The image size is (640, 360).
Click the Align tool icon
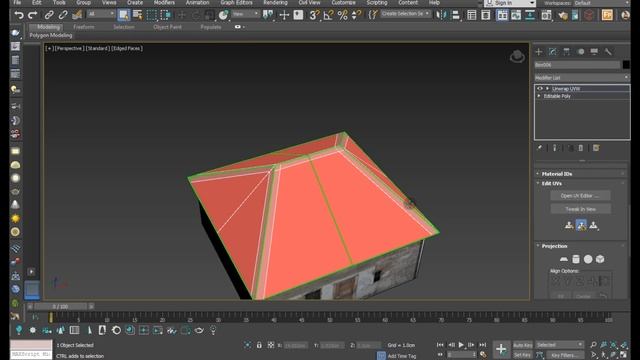click(456, 15)
